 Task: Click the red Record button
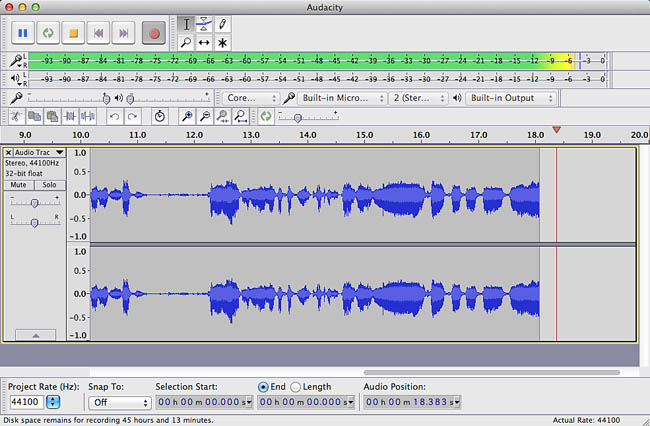click(154, 33)
